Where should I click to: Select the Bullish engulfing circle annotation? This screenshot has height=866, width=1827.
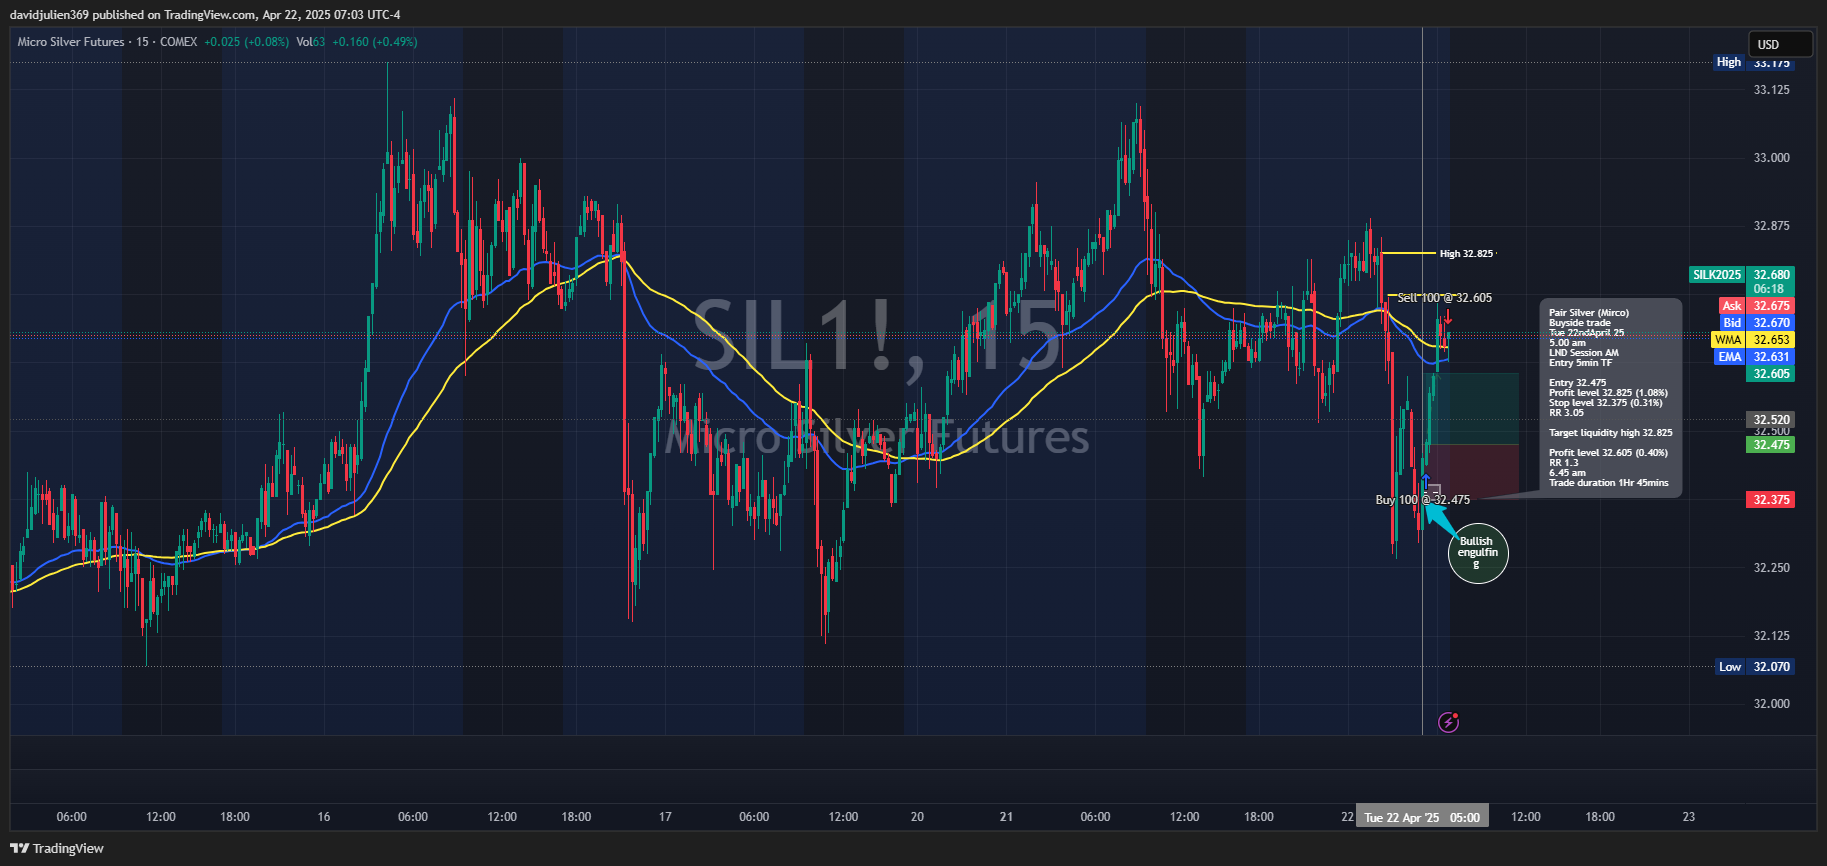pos(1478,553)
